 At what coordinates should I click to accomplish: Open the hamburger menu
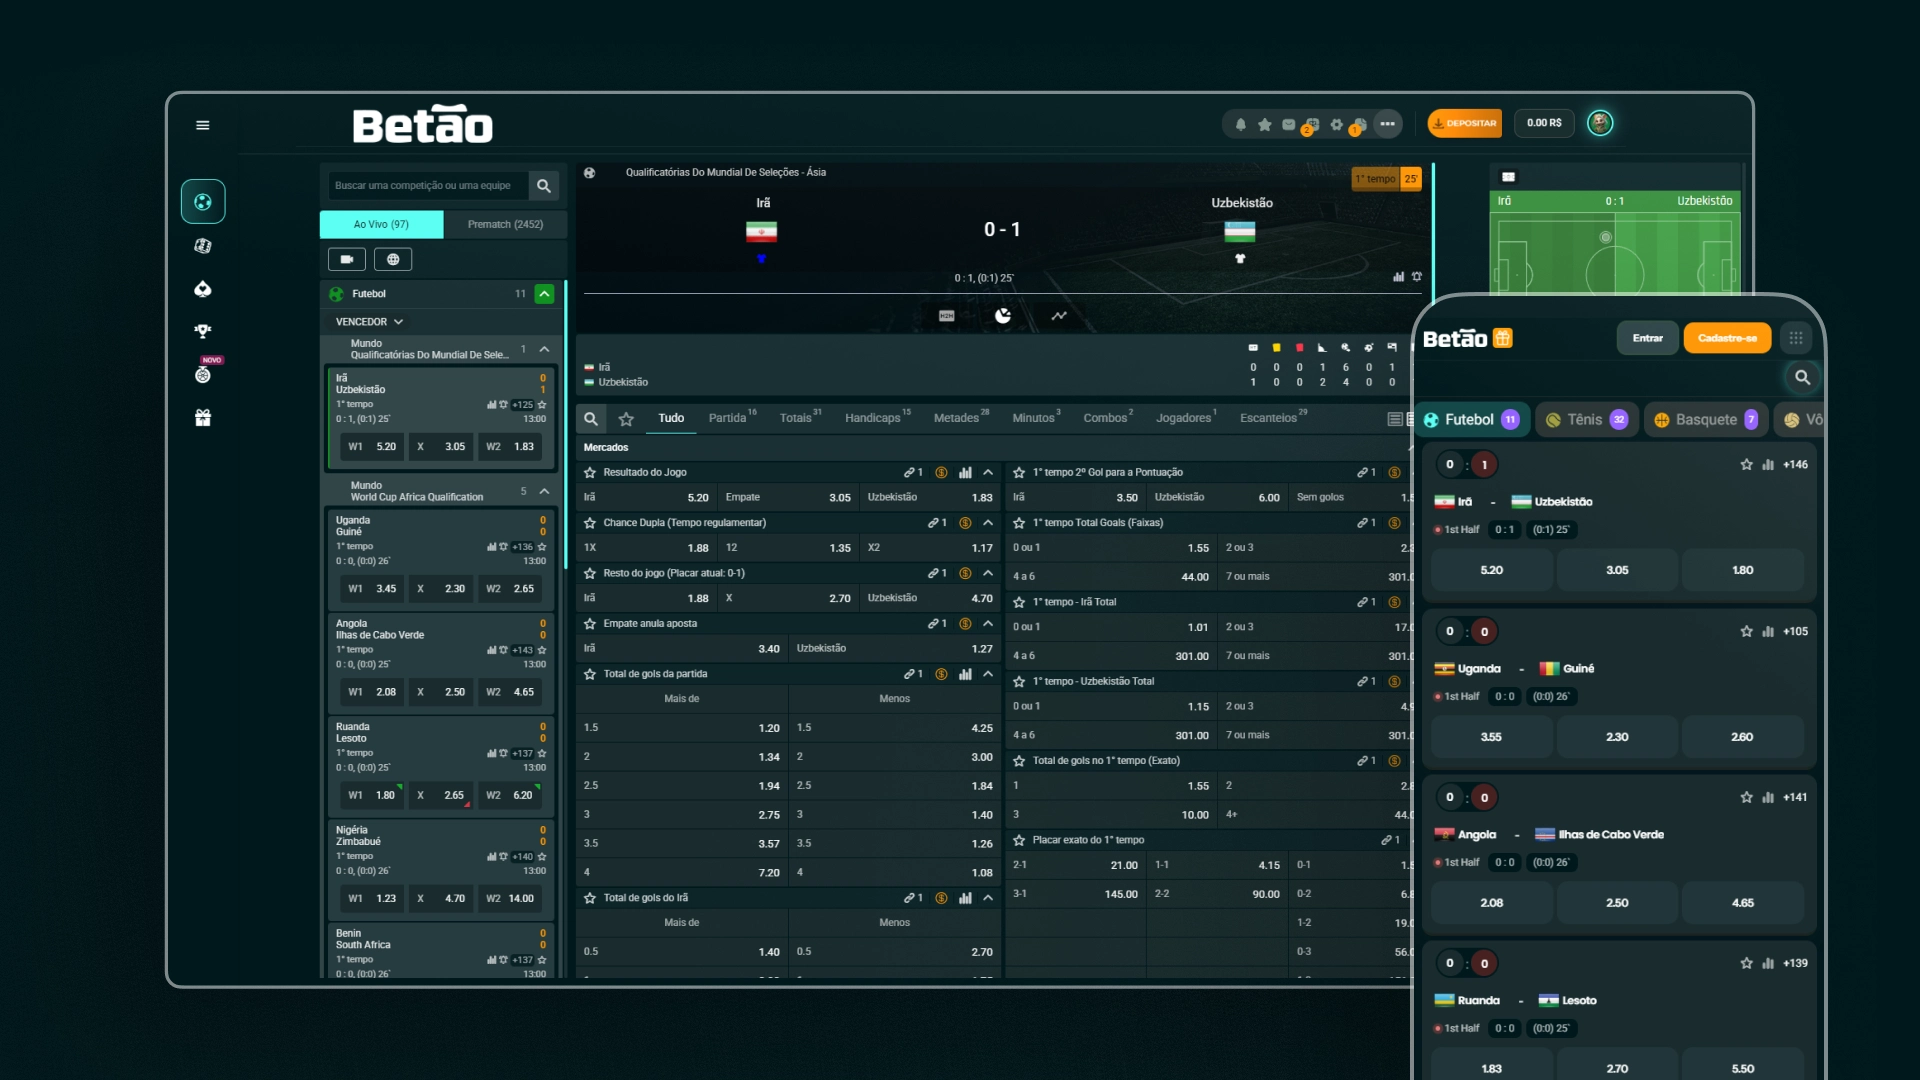pos(203,125)
